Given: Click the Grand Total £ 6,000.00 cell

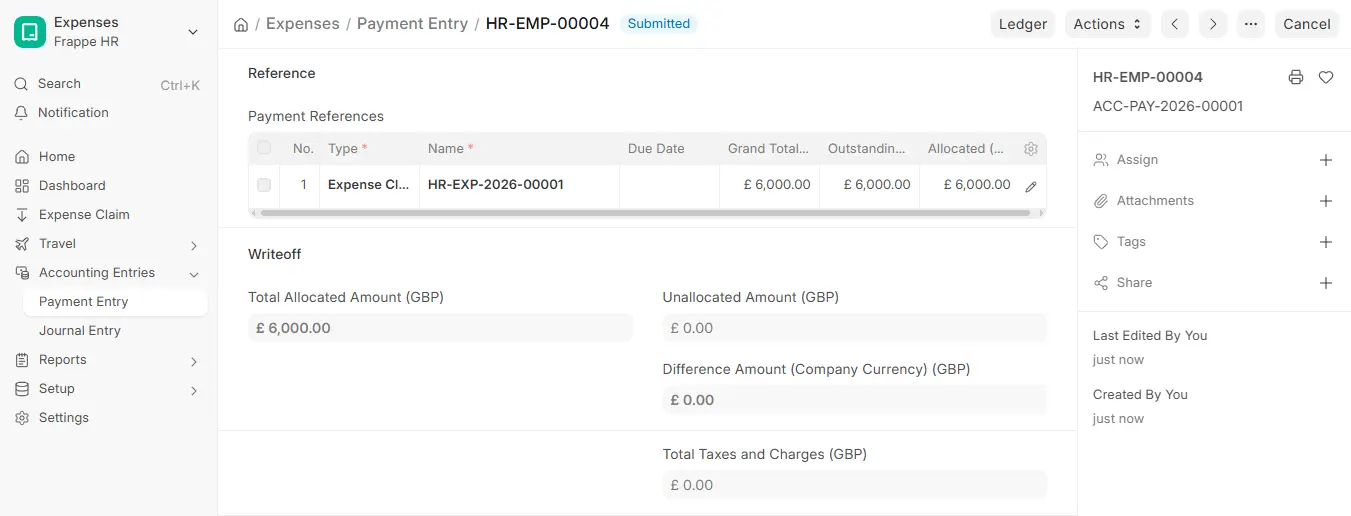Looking at the screenshot, I should (x=770, y=185).
